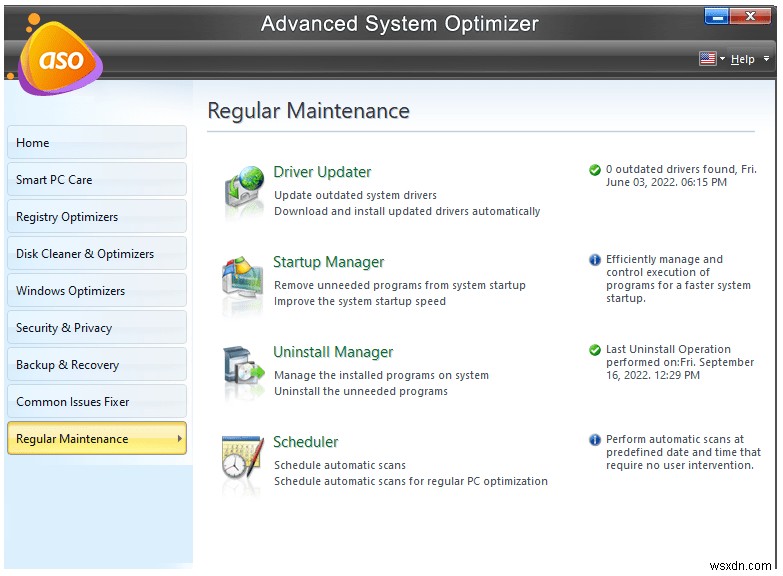Click the Startup Manager icon
This screenshot has width=783, height=576.
(x=243, y=277)
